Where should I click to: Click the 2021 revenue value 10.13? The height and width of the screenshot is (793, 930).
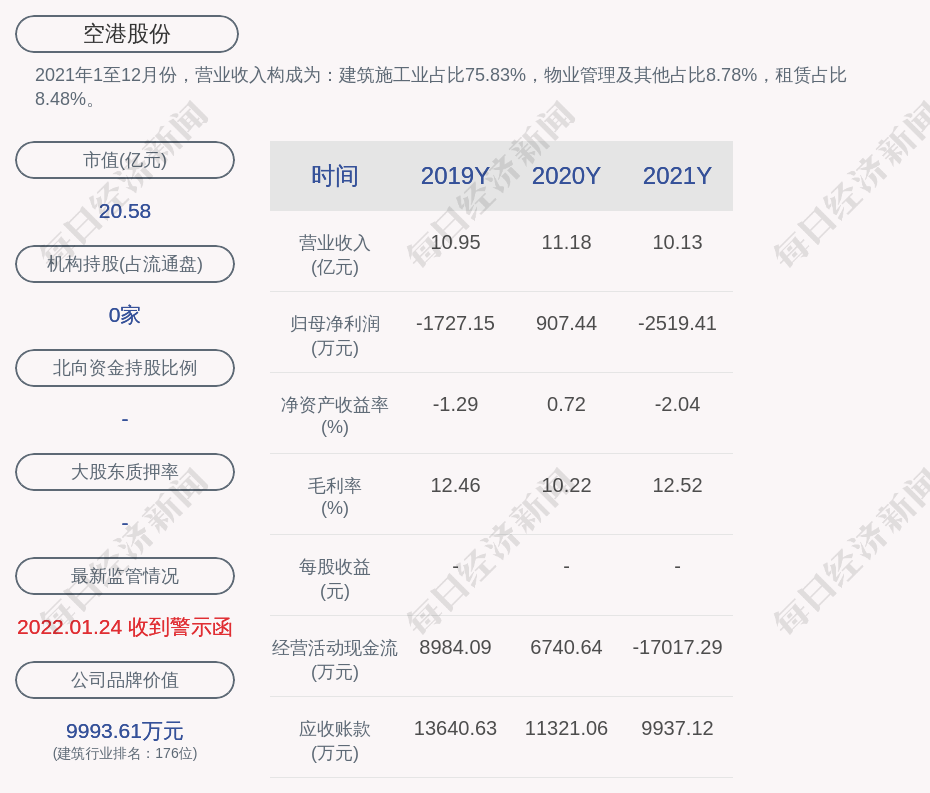pos(677,242)
